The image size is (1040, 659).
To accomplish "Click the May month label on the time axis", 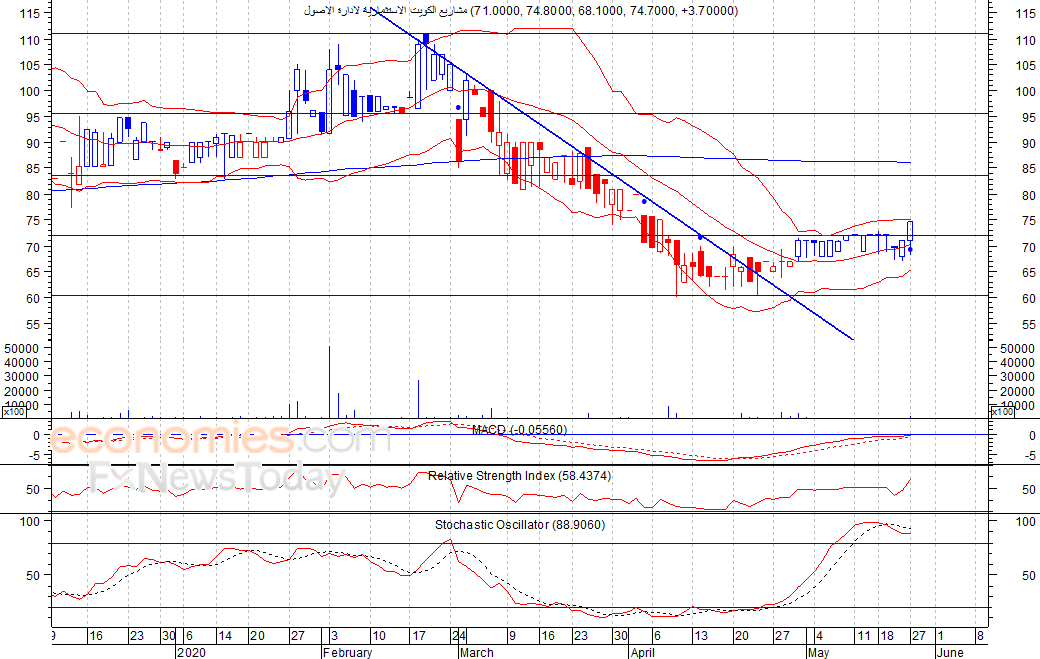I will click(818, 652).
